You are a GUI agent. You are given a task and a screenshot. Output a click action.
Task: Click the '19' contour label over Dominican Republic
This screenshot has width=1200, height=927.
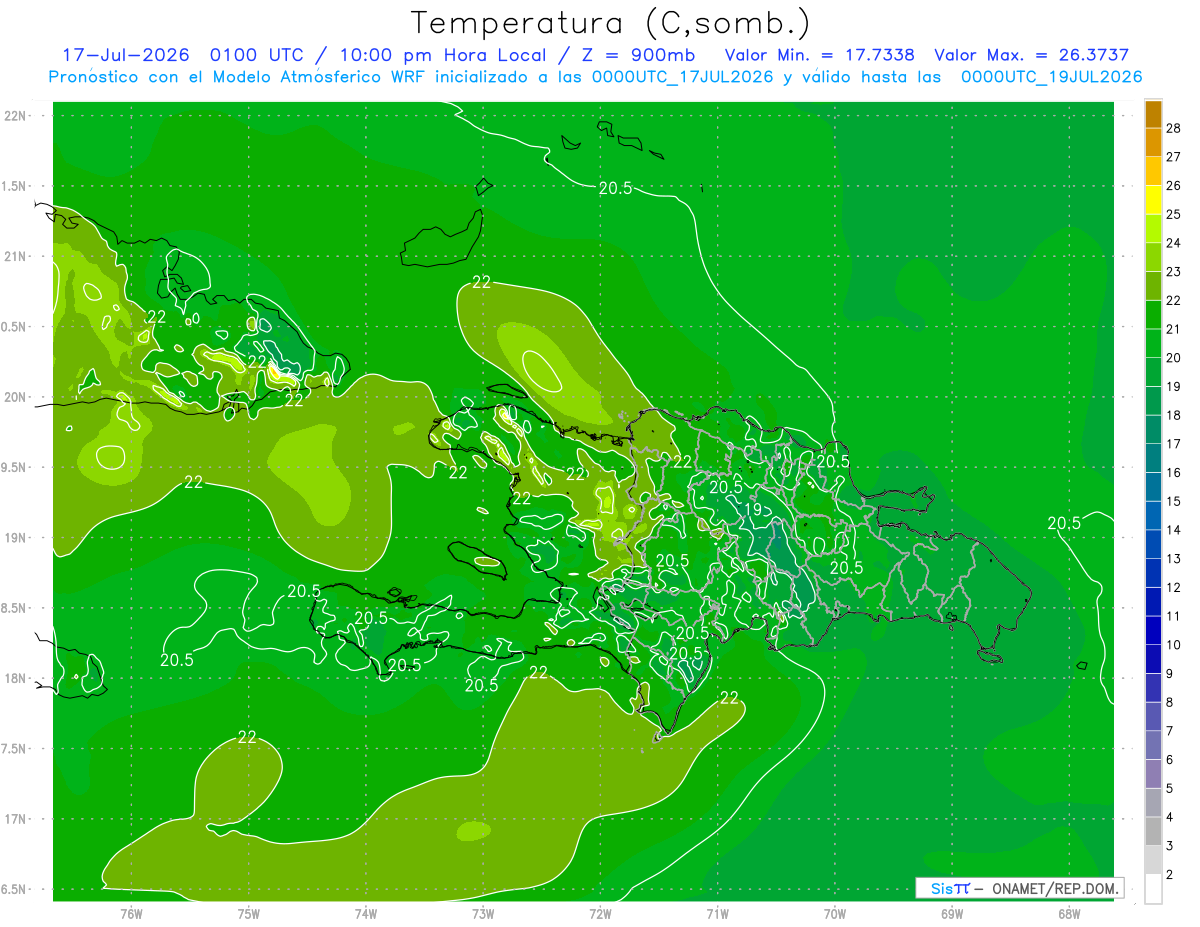753,509
